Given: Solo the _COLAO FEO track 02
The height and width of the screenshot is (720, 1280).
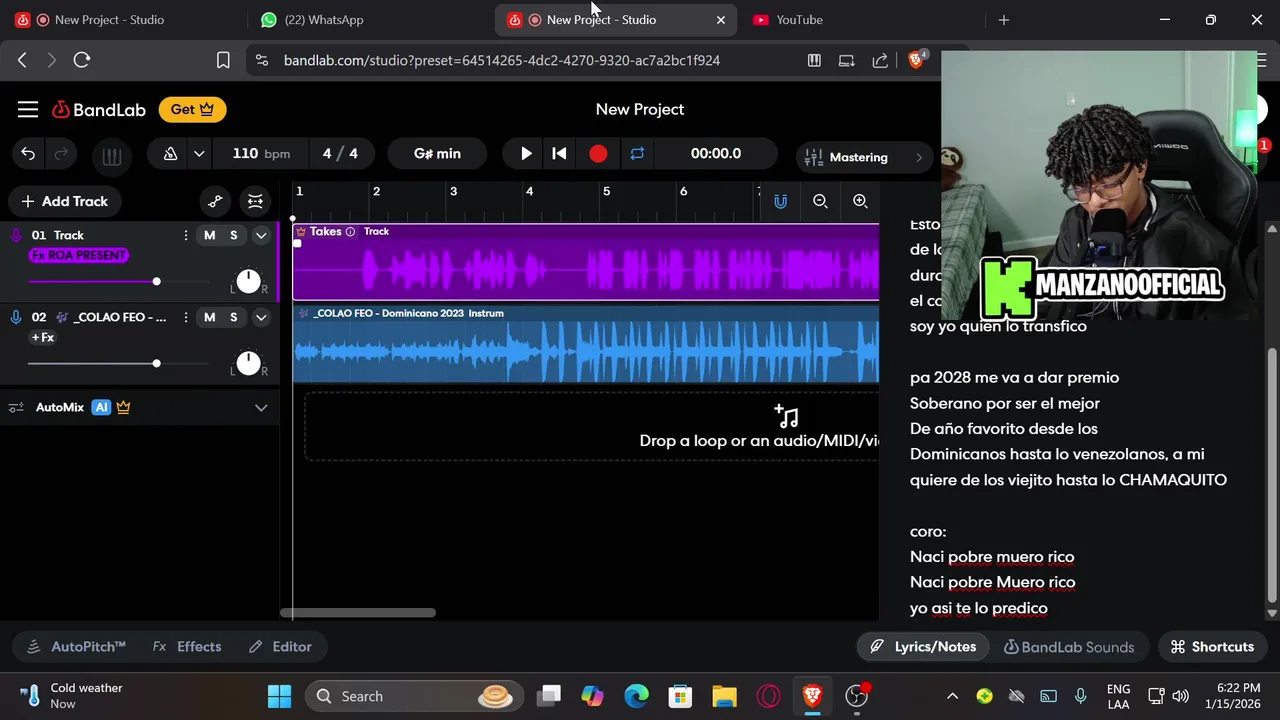Looking at the screenshot, I should [234, 317].
